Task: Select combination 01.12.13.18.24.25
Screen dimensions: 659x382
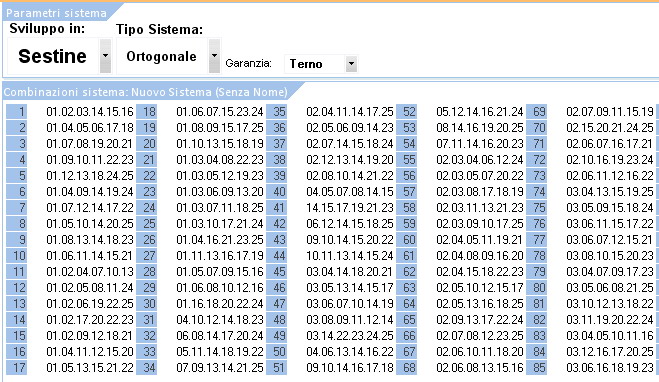Action: (90, 176)
